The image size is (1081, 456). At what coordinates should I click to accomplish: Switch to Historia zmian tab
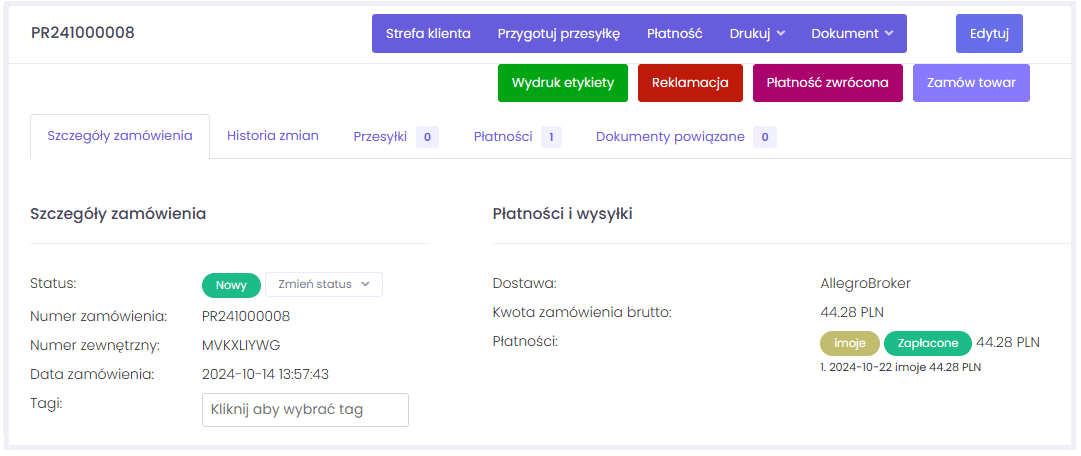273,136
